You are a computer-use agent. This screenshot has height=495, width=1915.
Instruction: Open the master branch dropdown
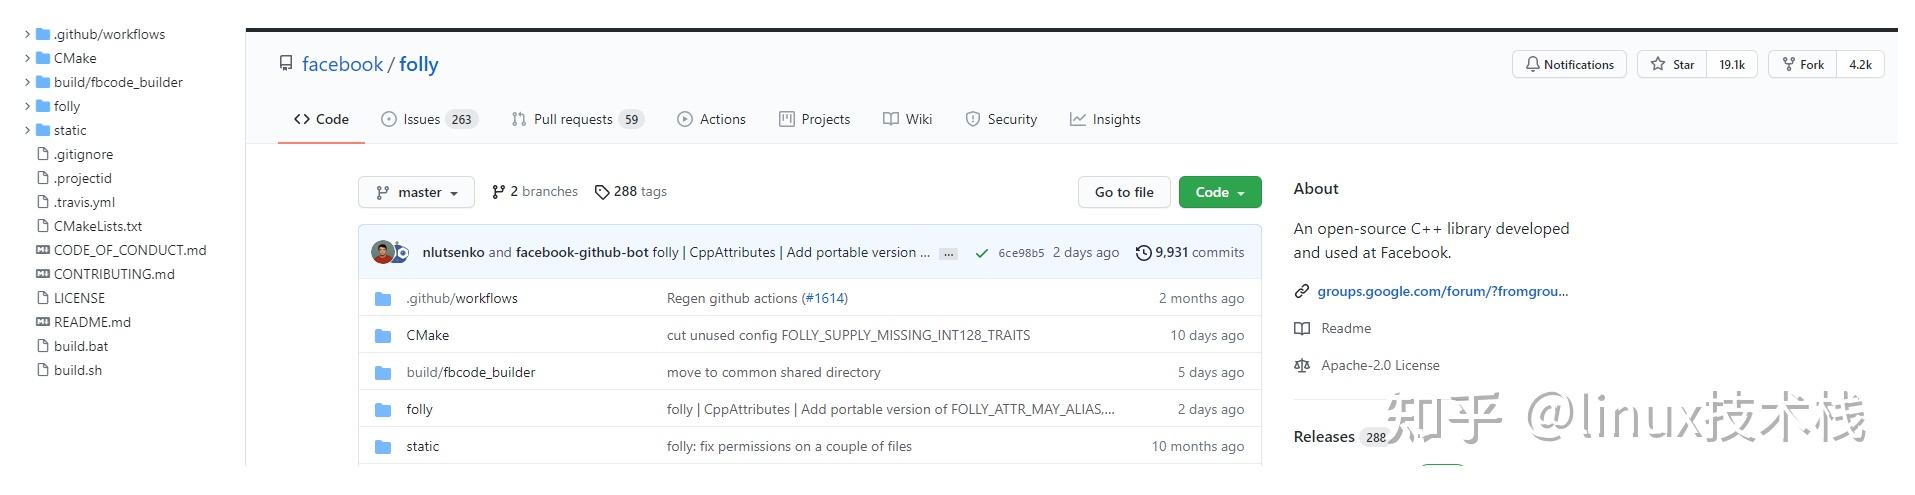(x=417, y=192)
